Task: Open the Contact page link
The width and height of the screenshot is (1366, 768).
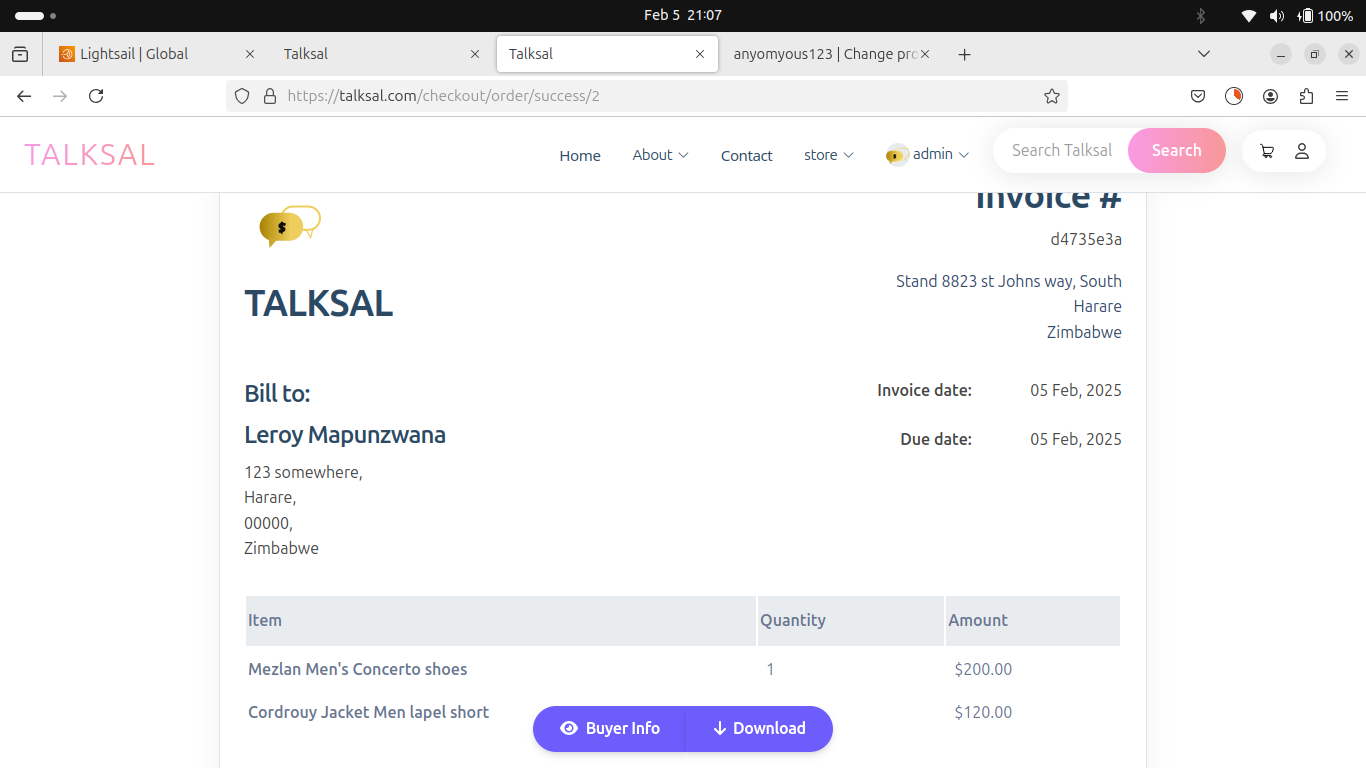Action: click(747, 155)
